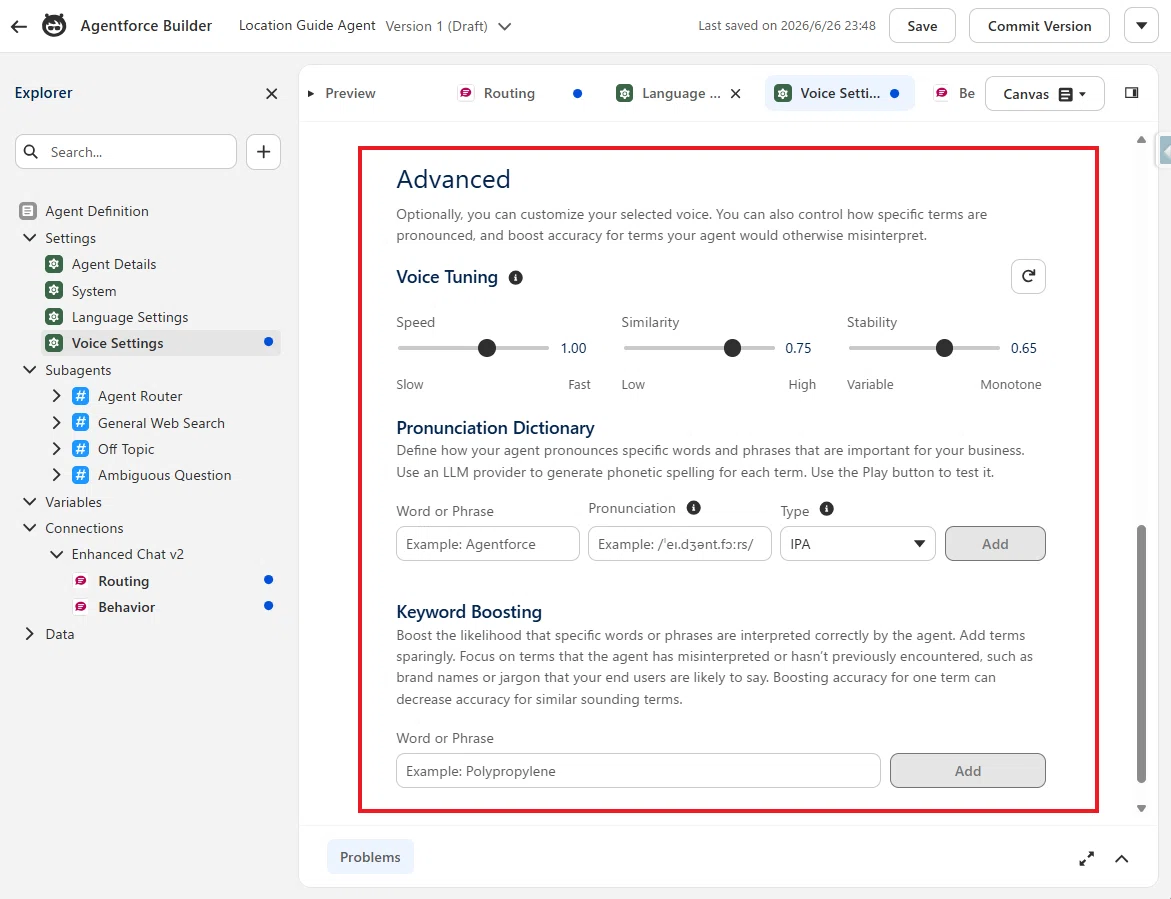Click the plus button next to search

click(x=264, y=152)
